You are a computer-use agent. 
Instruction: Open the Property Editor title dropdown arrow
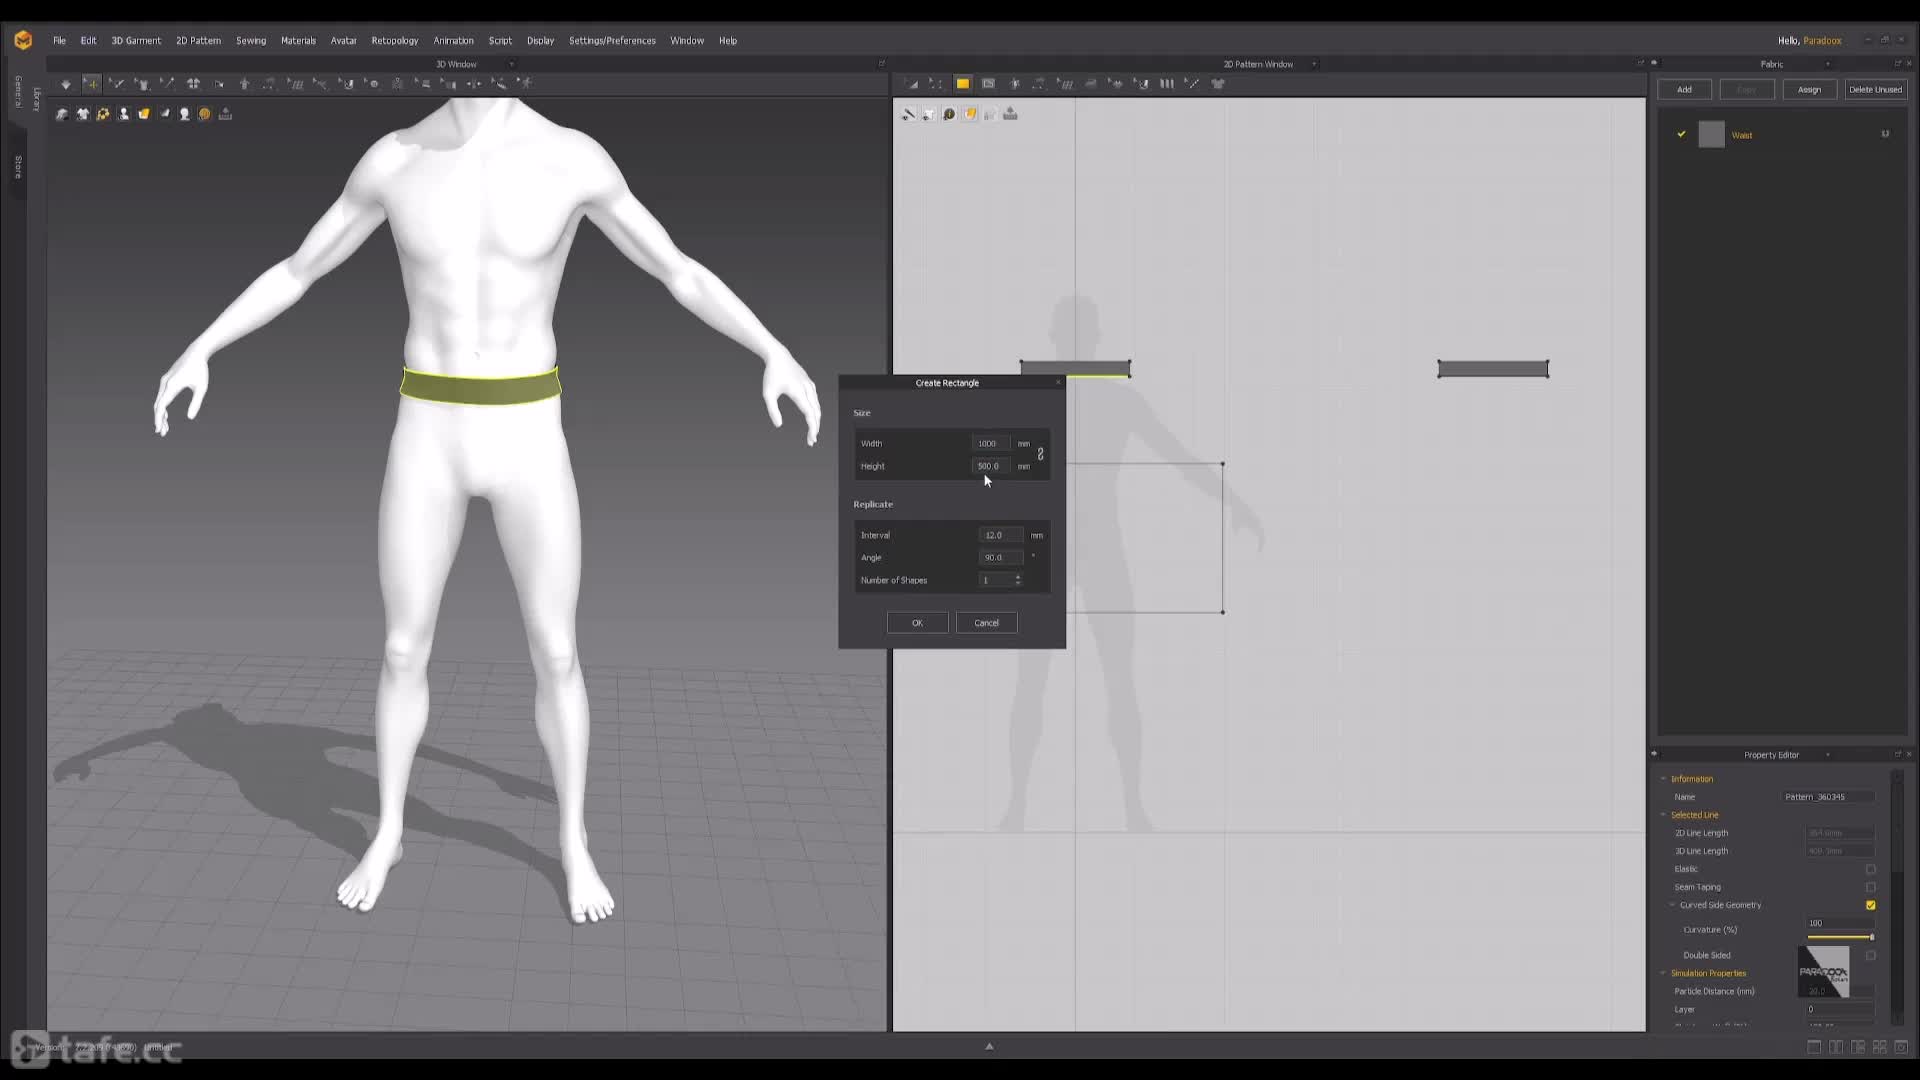[1828, 755]
